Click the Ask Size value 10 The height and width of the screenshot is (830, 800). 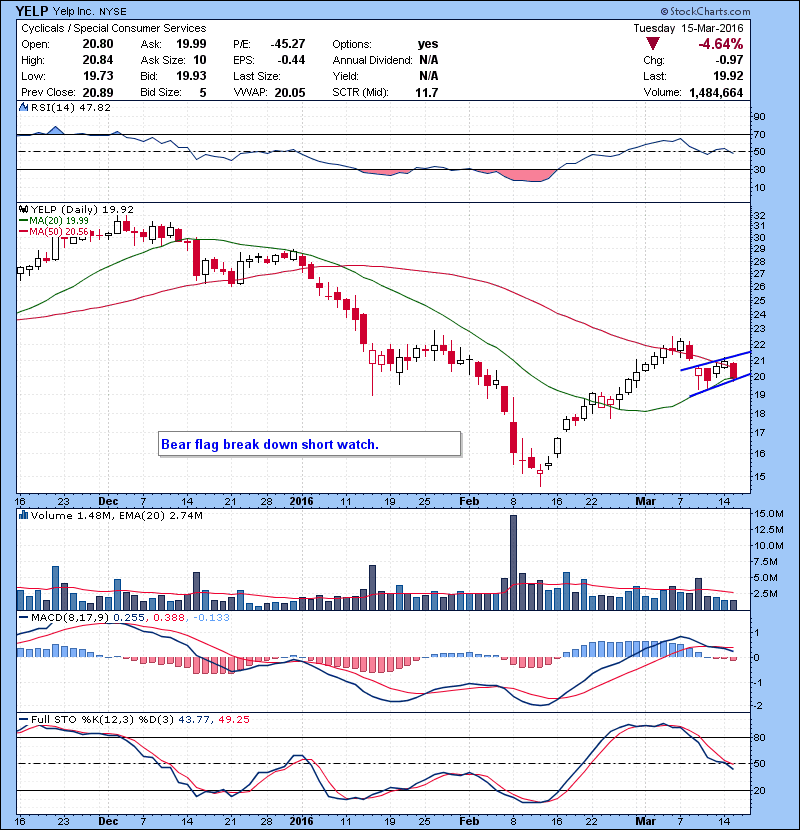(200, 60)
